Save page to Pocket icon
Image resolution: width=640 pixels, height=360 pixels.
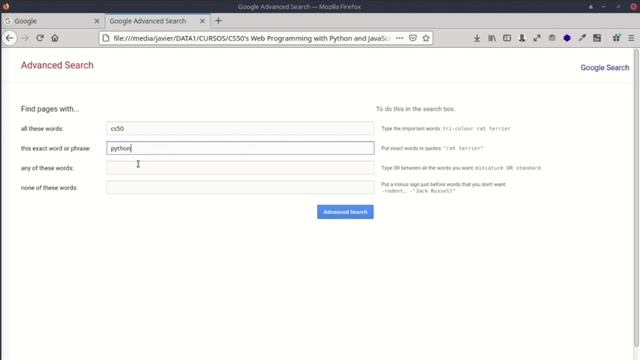coord(413,38)
